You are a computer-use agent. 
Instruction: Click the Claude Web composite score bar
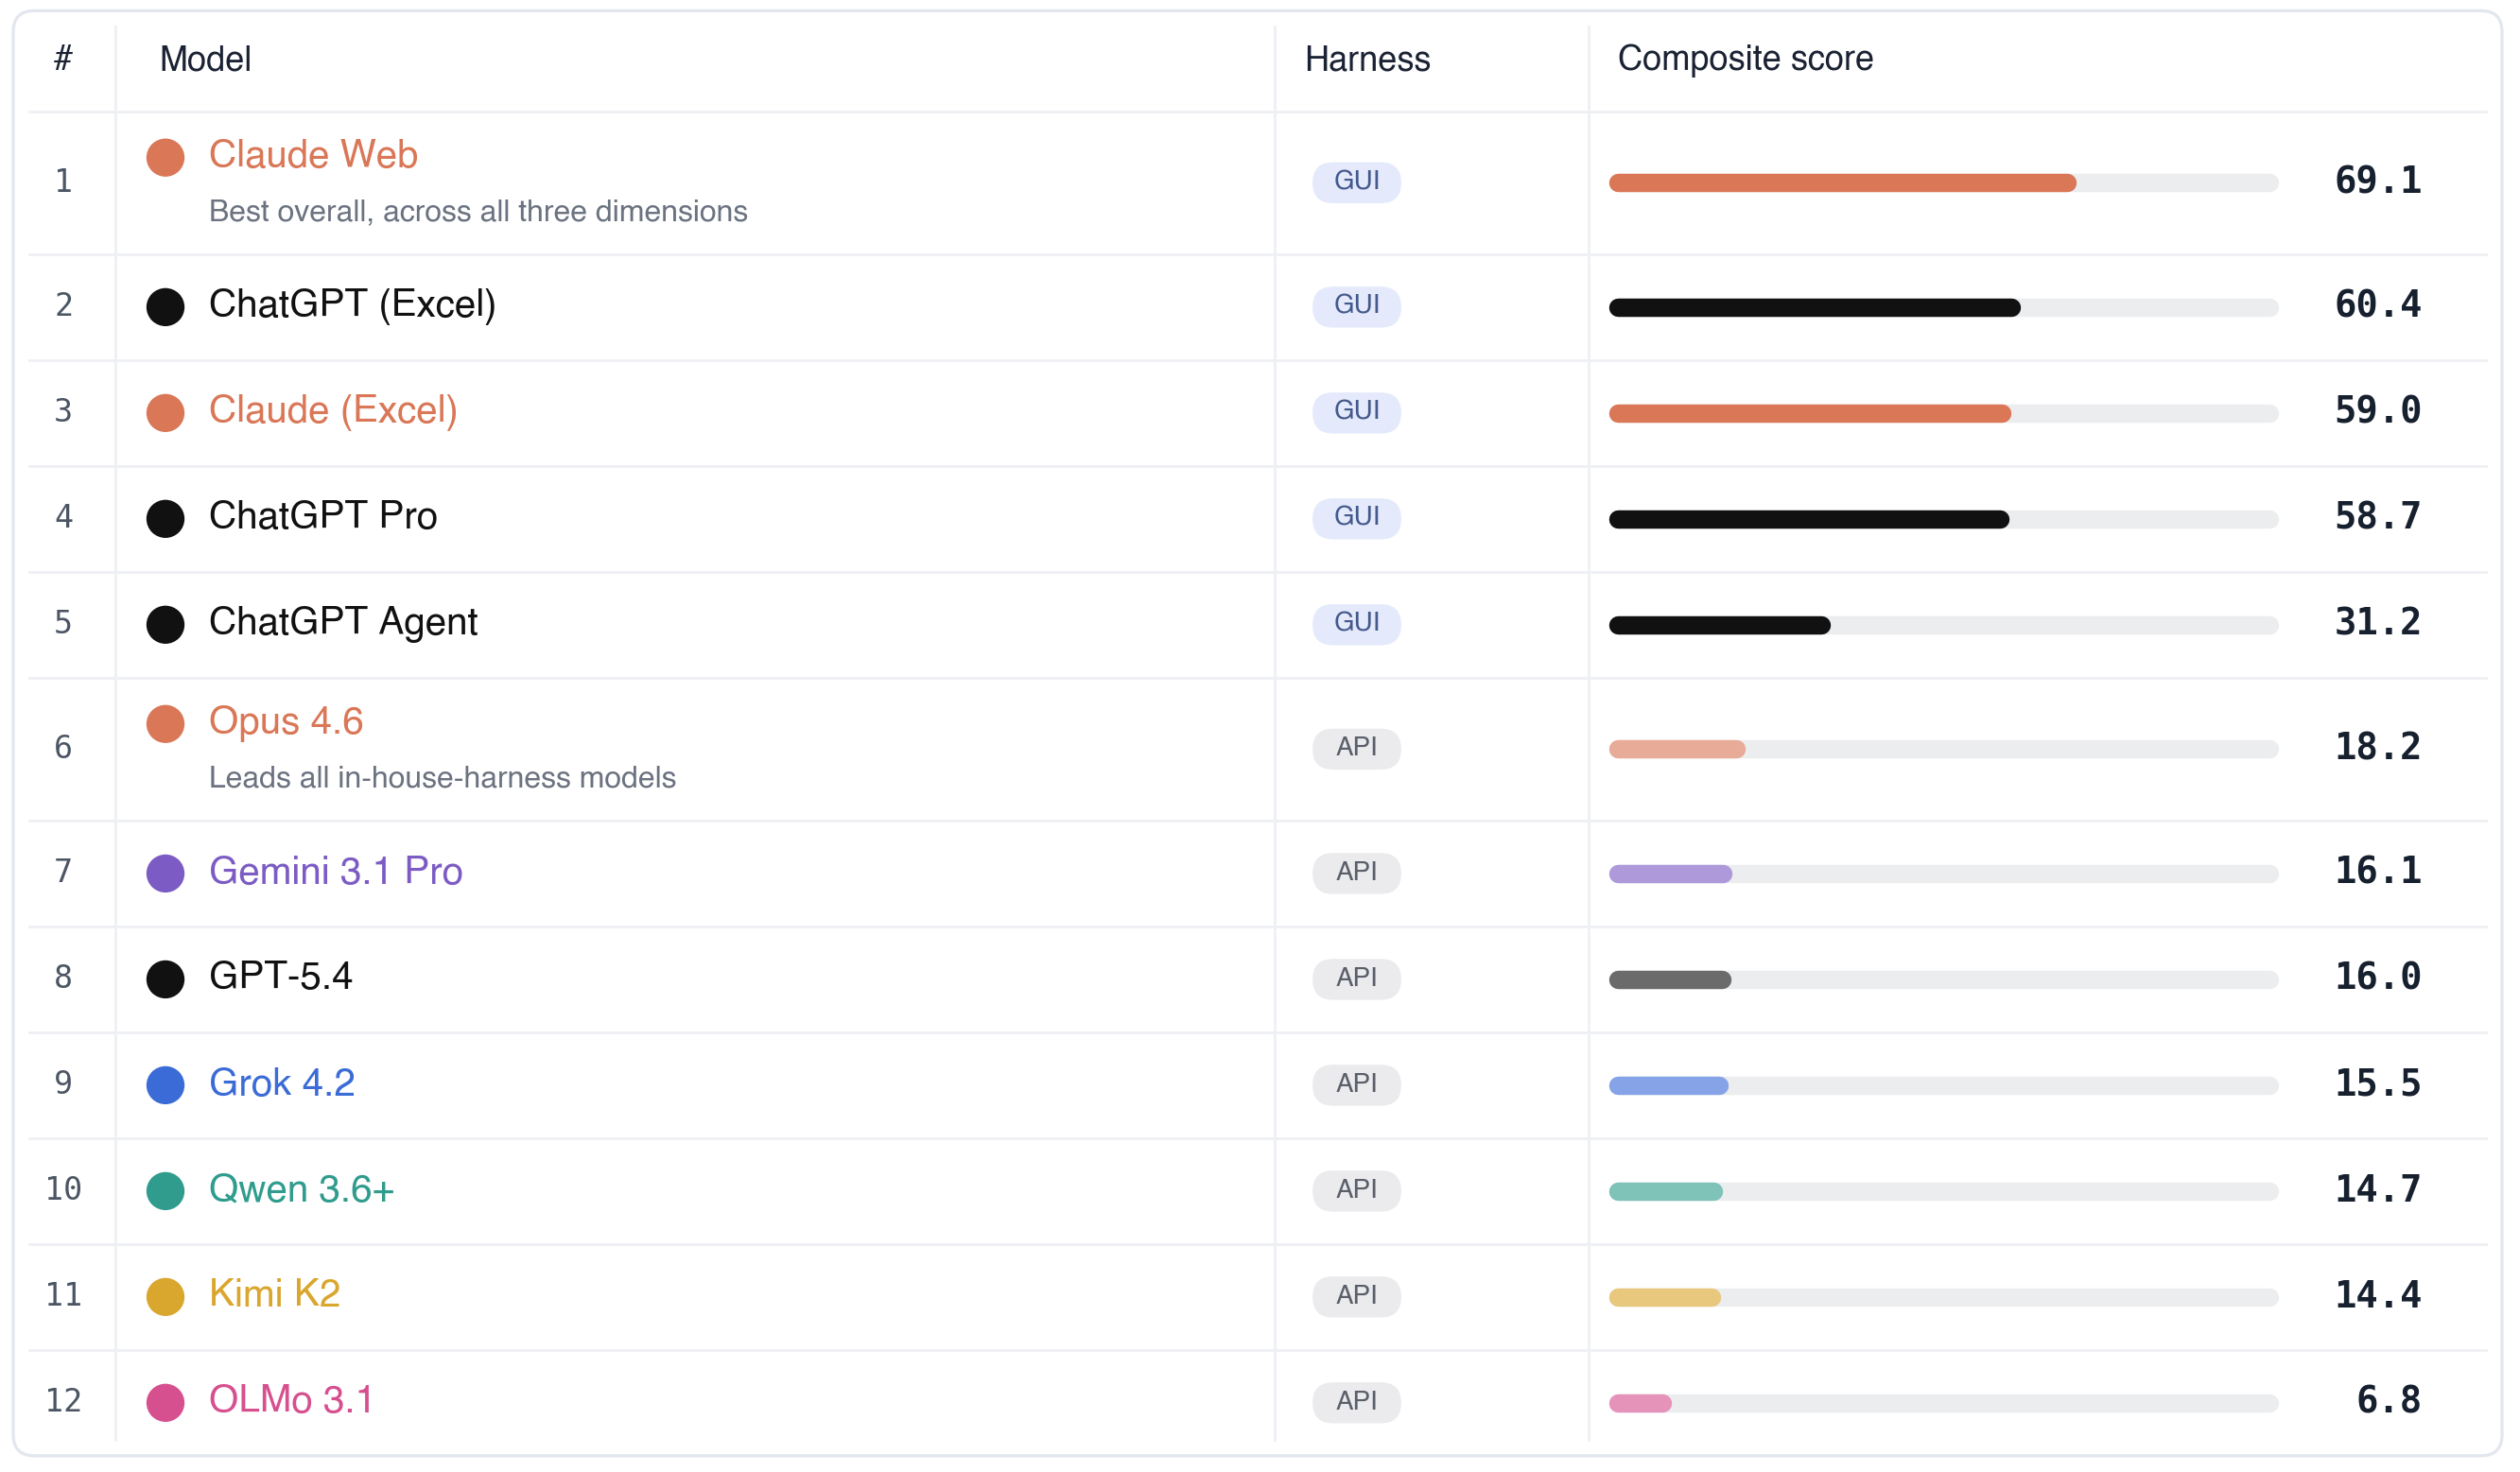pos(1943,183)
